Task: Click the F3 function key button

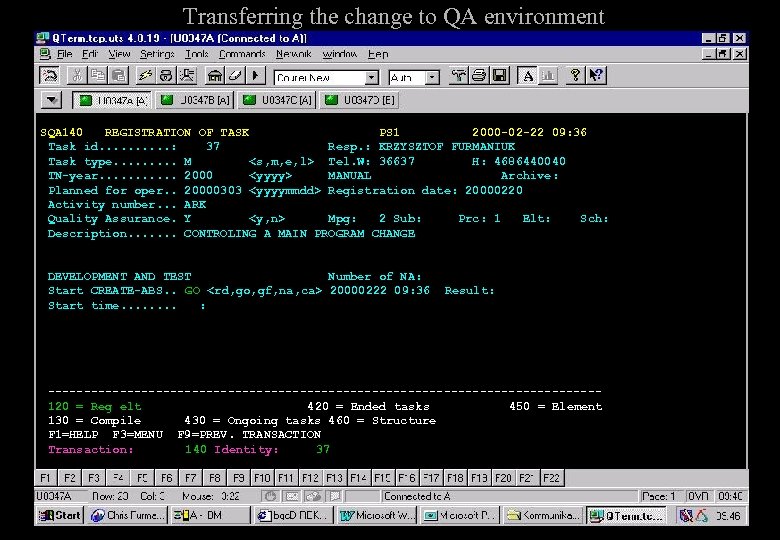Action: [x=94, y=478]
